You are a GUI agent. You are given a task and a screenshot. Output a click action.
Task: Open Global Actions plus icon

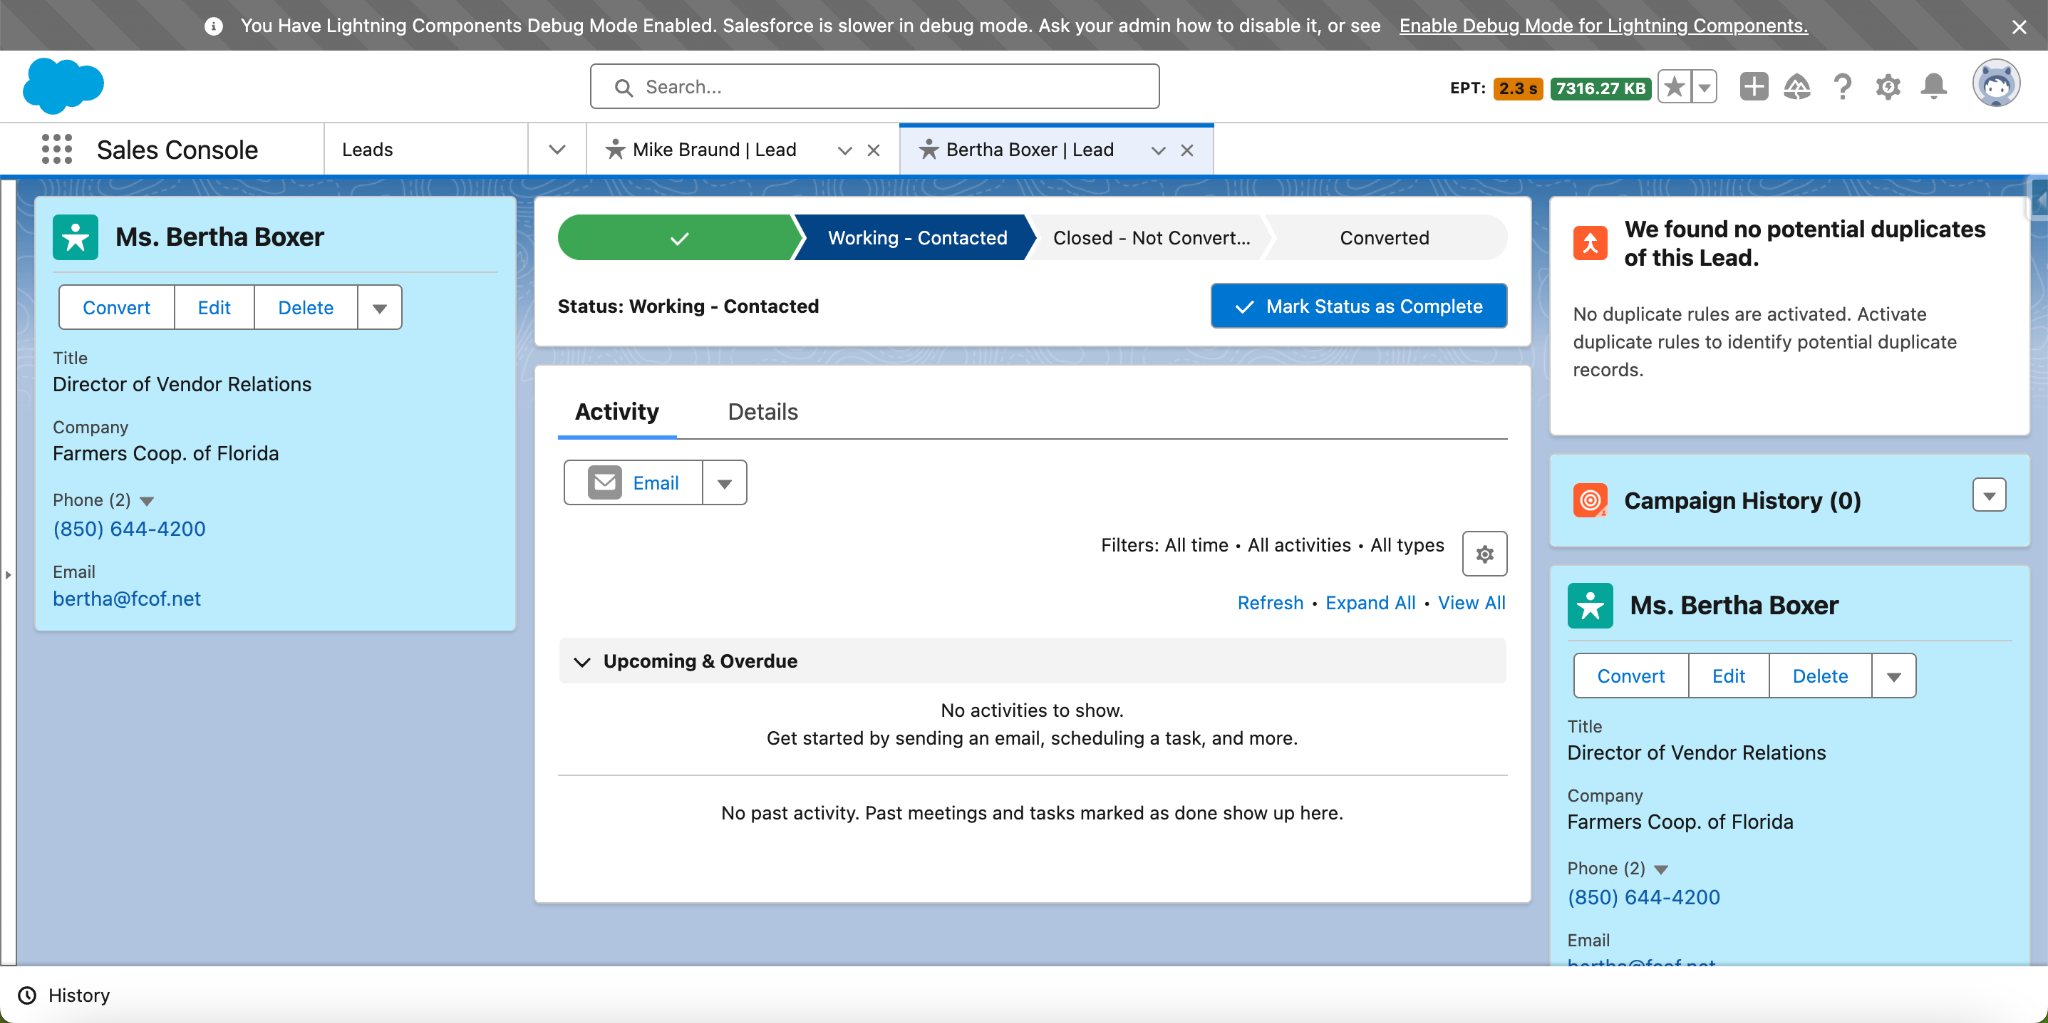coord(1753,87)
